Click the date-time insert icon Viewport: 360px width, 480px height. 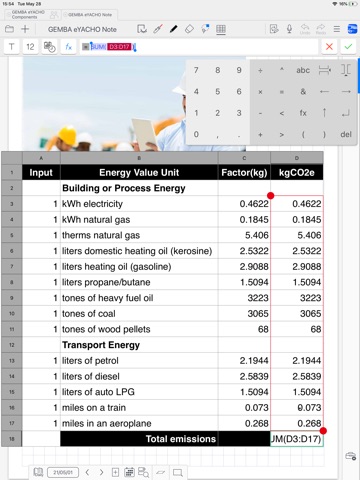coord(50,47)
